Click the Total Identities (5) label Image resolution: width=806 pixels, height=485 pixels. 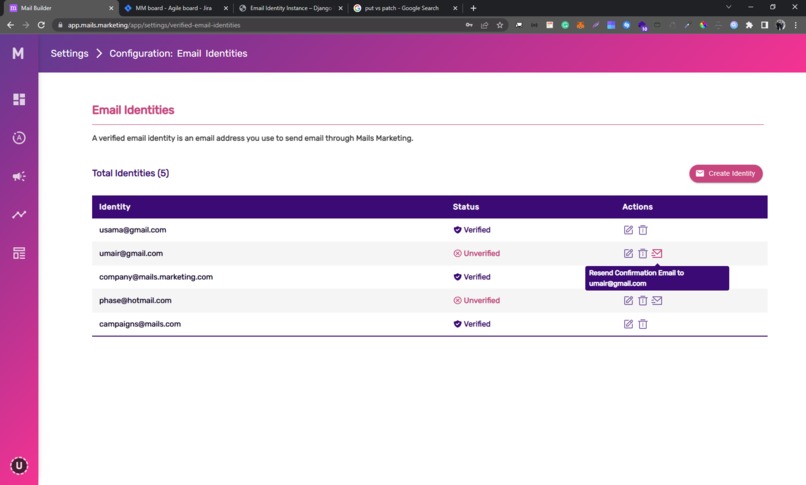click(x=131, y=173)
